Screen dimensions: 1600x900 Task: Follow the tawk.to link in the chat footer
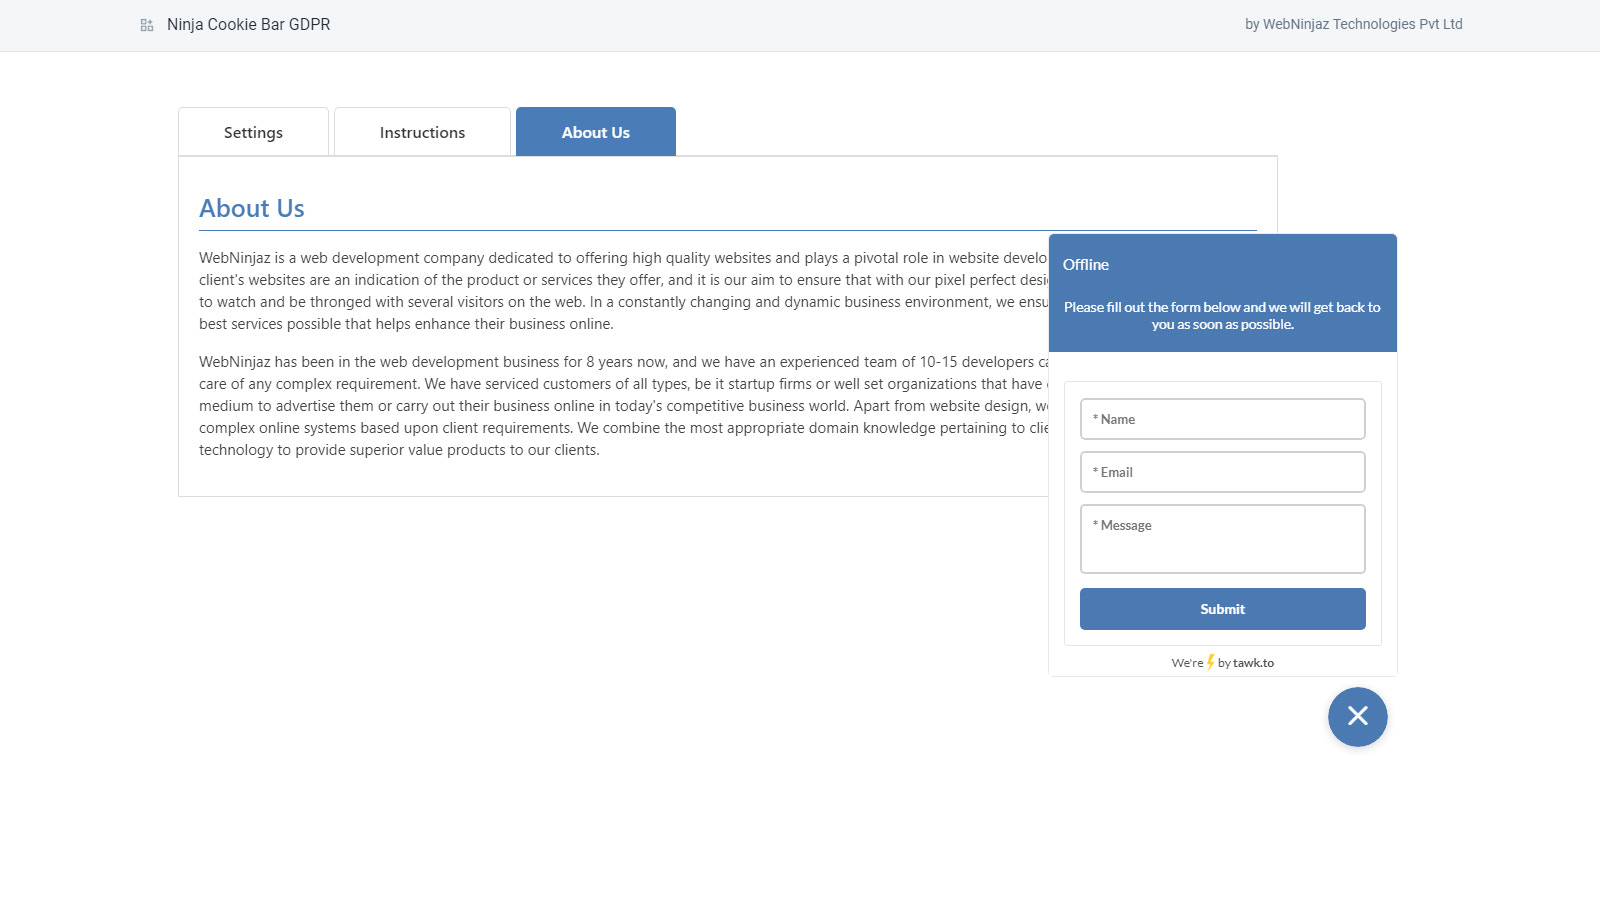click(1253, 663)
